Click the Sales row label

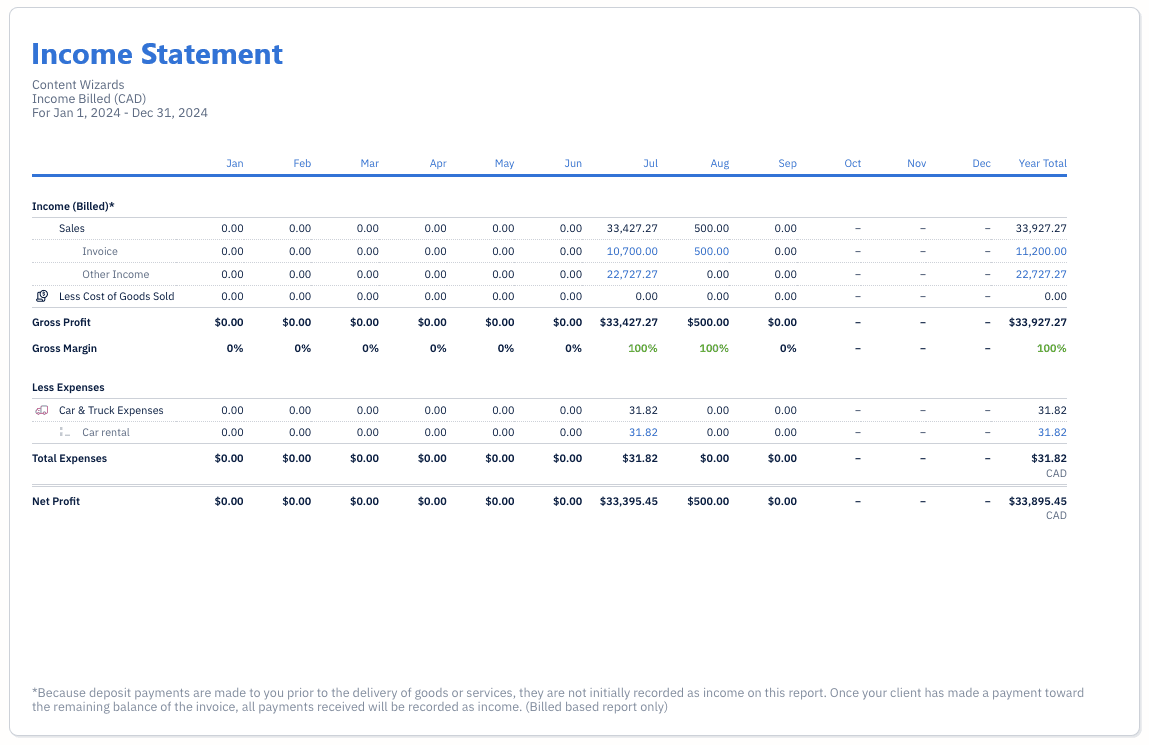72,228
